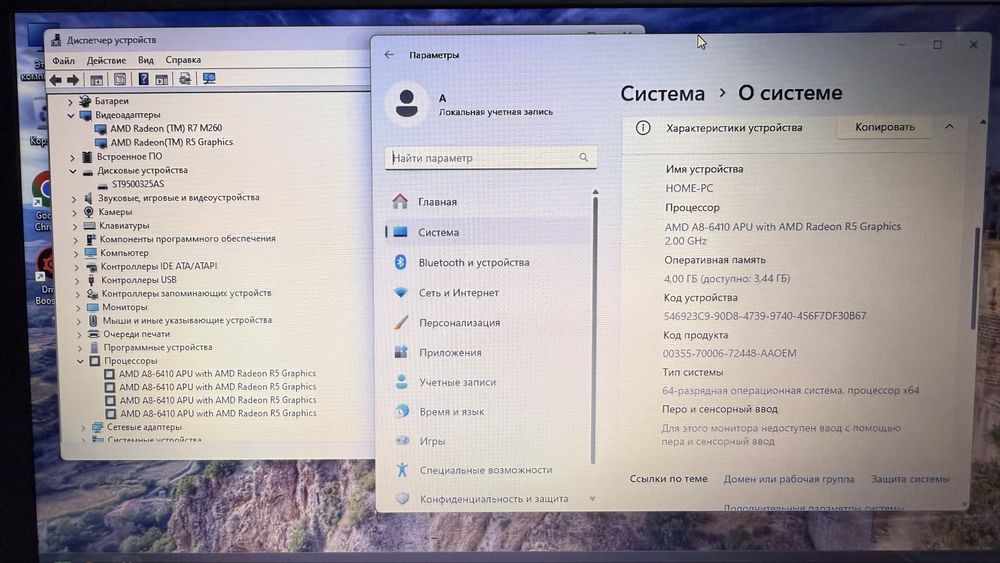This screenshot has width=1000, height=563.
Task: Select Компоненты программного обеспечения in device tree
Action: pyautogui.click(x=188, y=238)
